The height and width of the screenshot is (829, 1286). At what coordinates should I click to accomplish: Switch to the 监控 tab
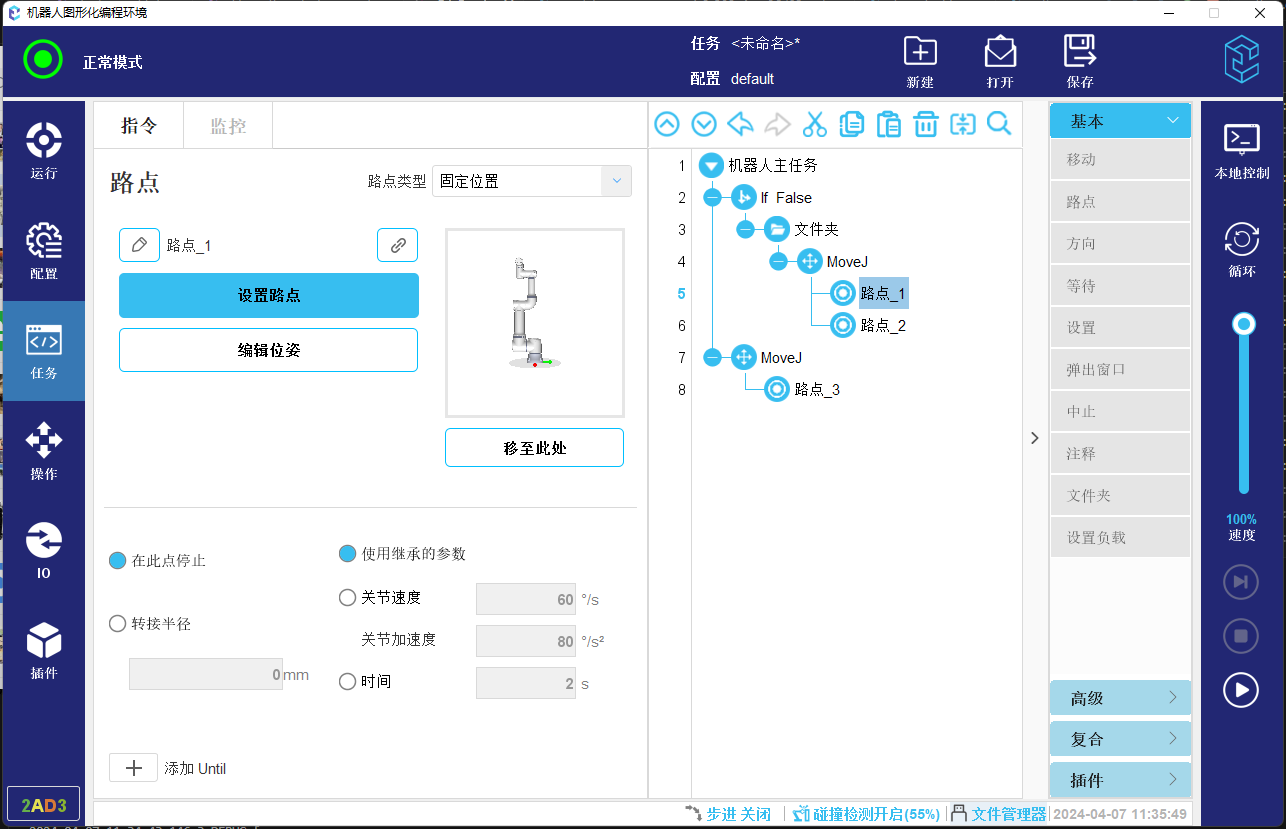click(x=227, y=126)
